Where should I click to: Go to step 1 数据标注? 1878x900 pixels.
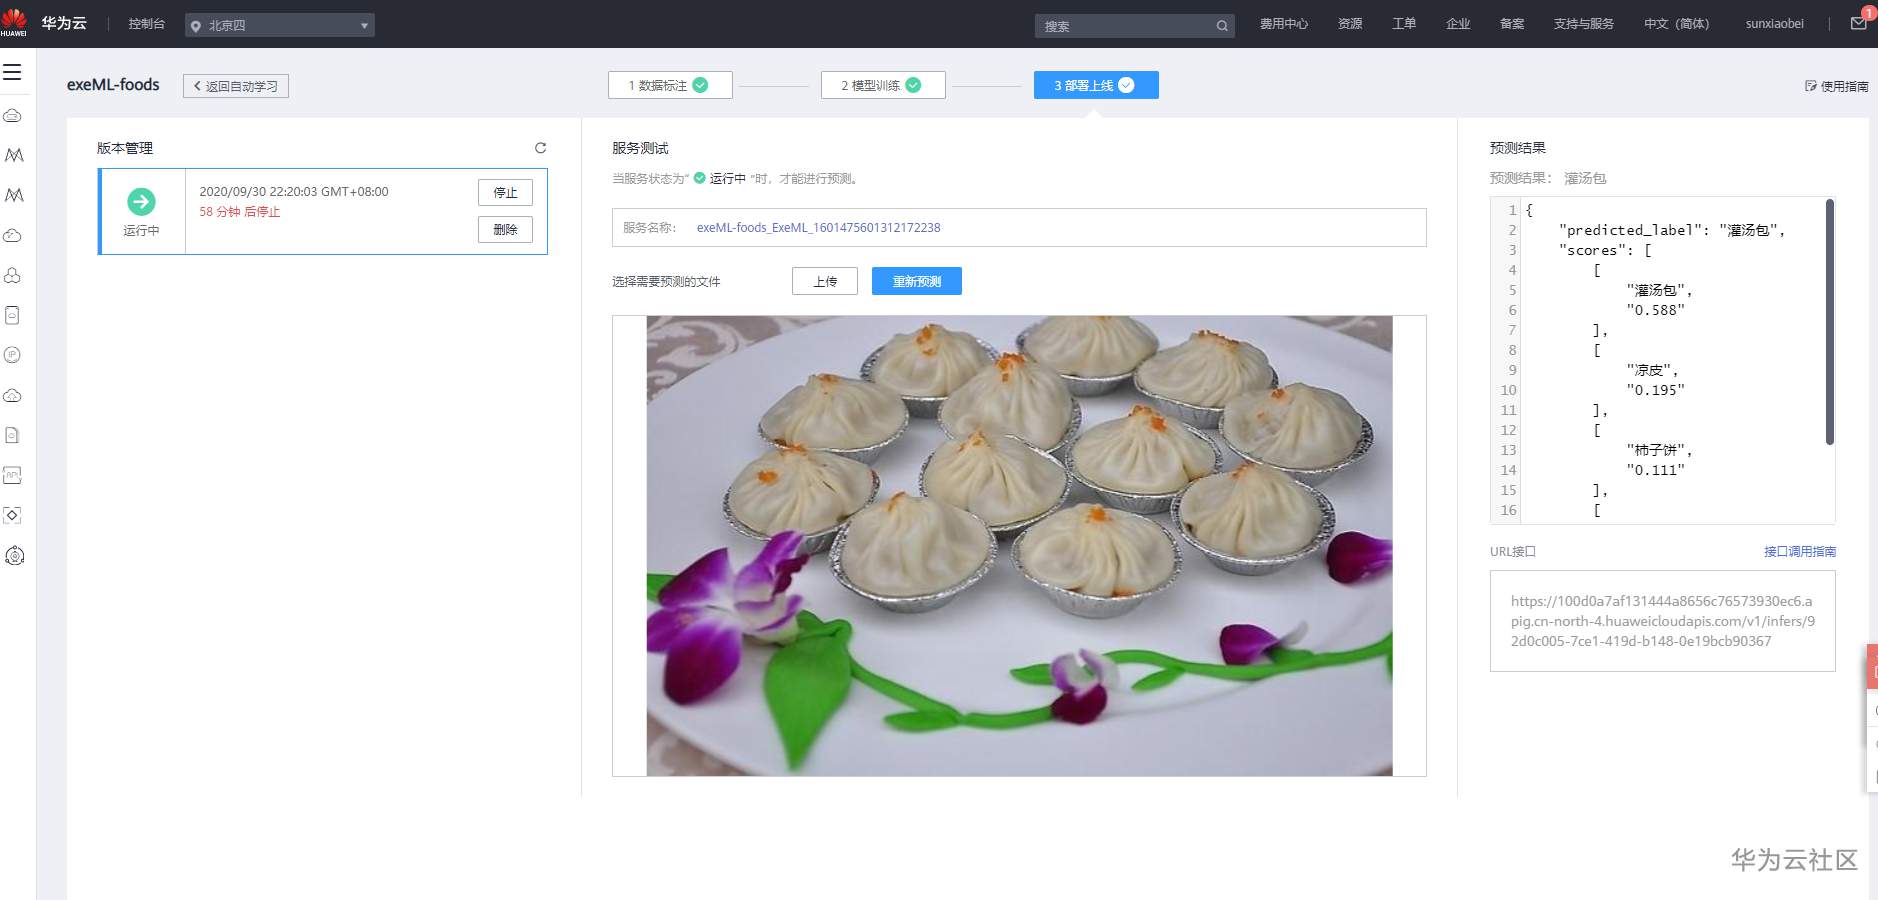pyautogui.click(x=670, y=85)
